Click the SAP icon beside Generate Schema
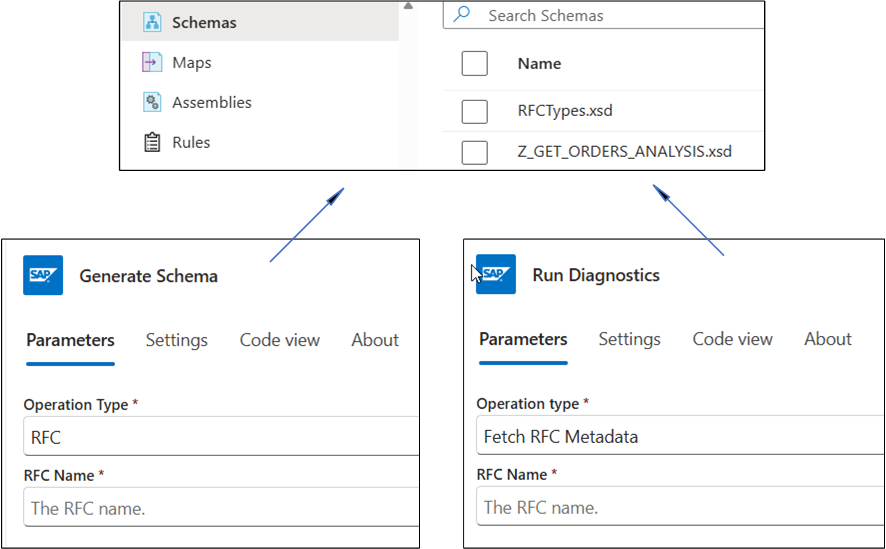 pos(43,275)
